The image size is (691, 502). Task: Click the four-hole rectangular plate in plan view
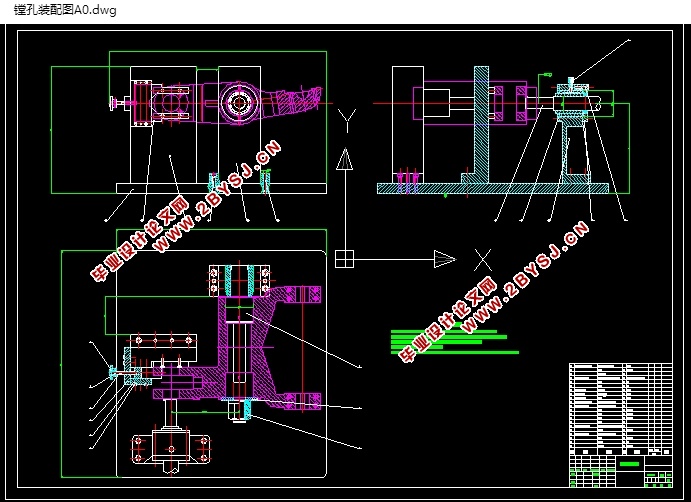tap(163, 341)
